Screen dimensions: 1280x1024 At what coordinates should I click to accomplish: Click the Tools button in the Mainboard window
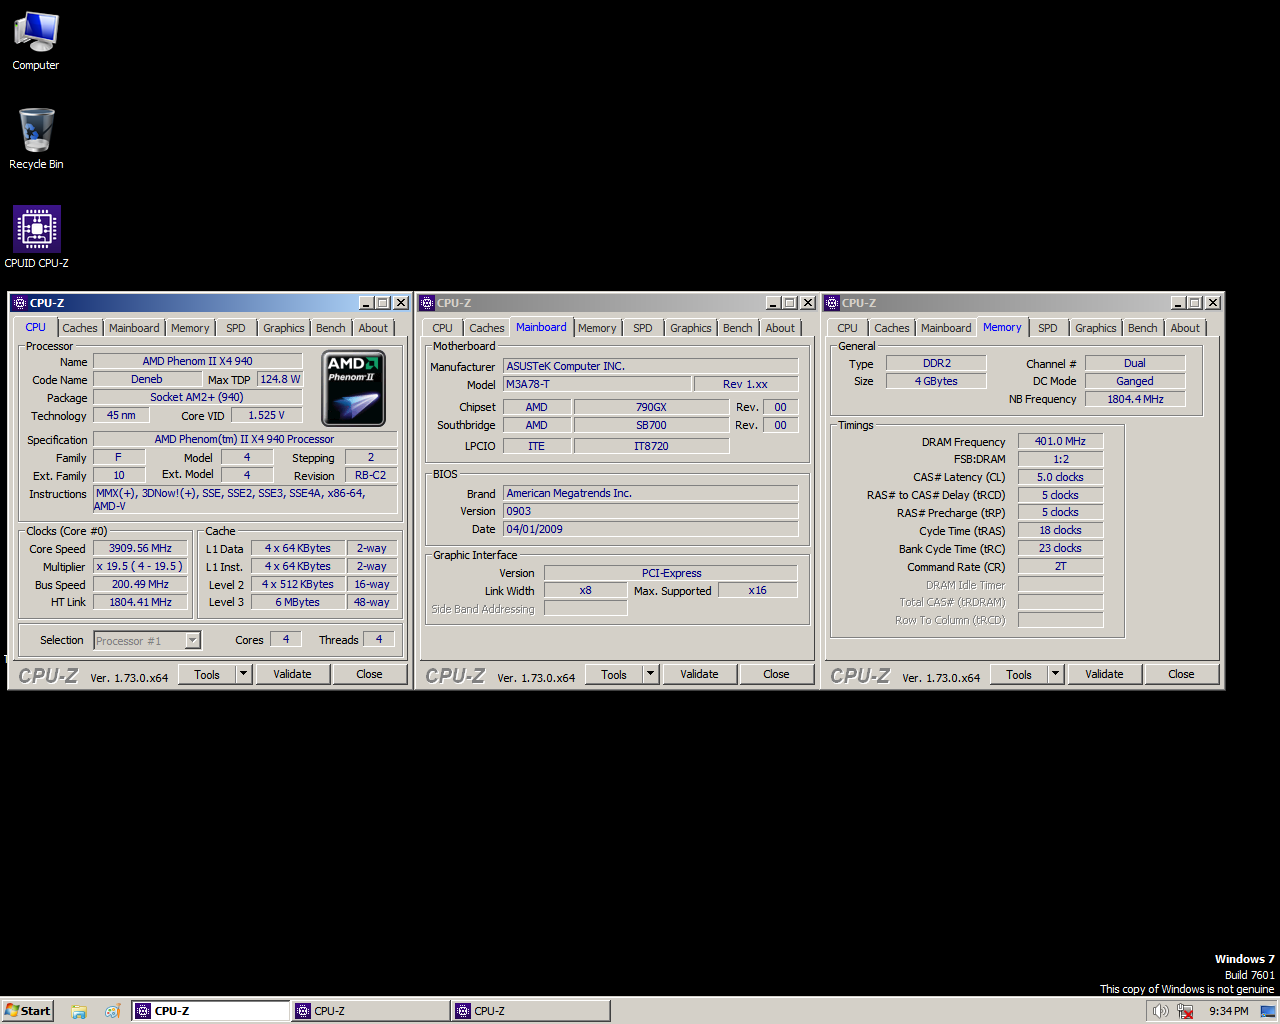614,674
